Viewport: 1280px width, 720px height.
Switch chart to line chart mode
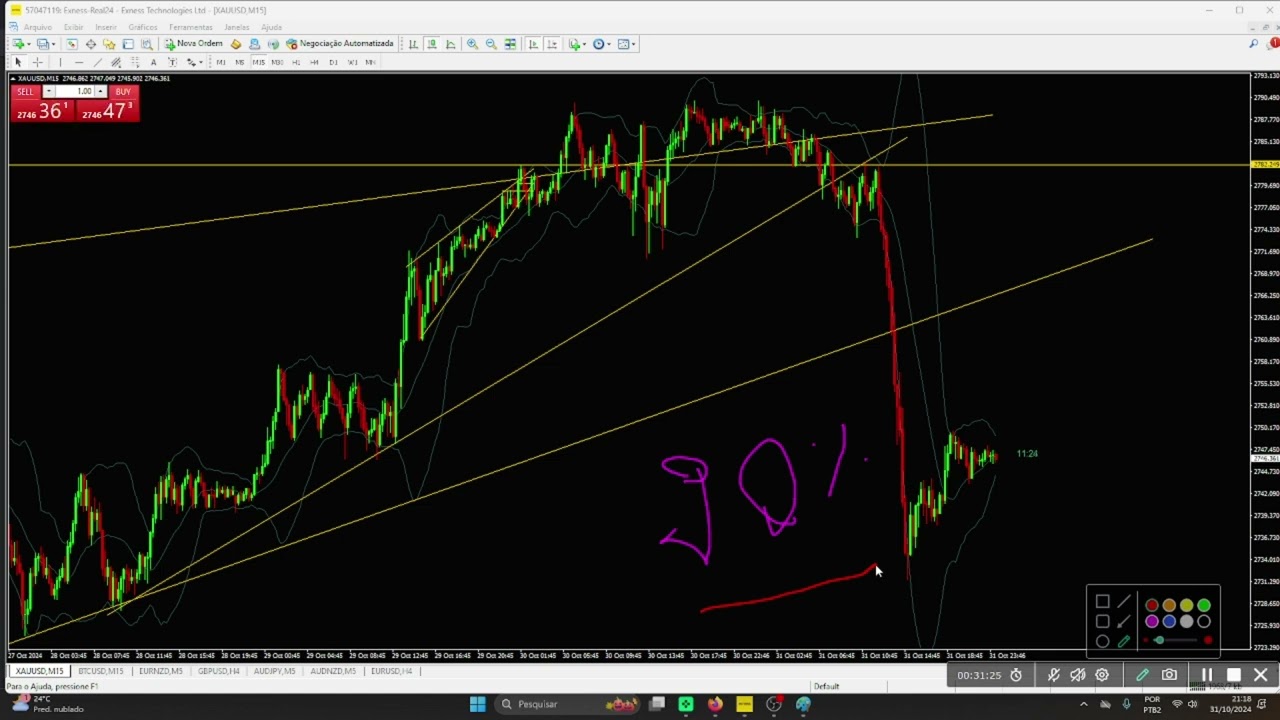[x=451, y=44]
